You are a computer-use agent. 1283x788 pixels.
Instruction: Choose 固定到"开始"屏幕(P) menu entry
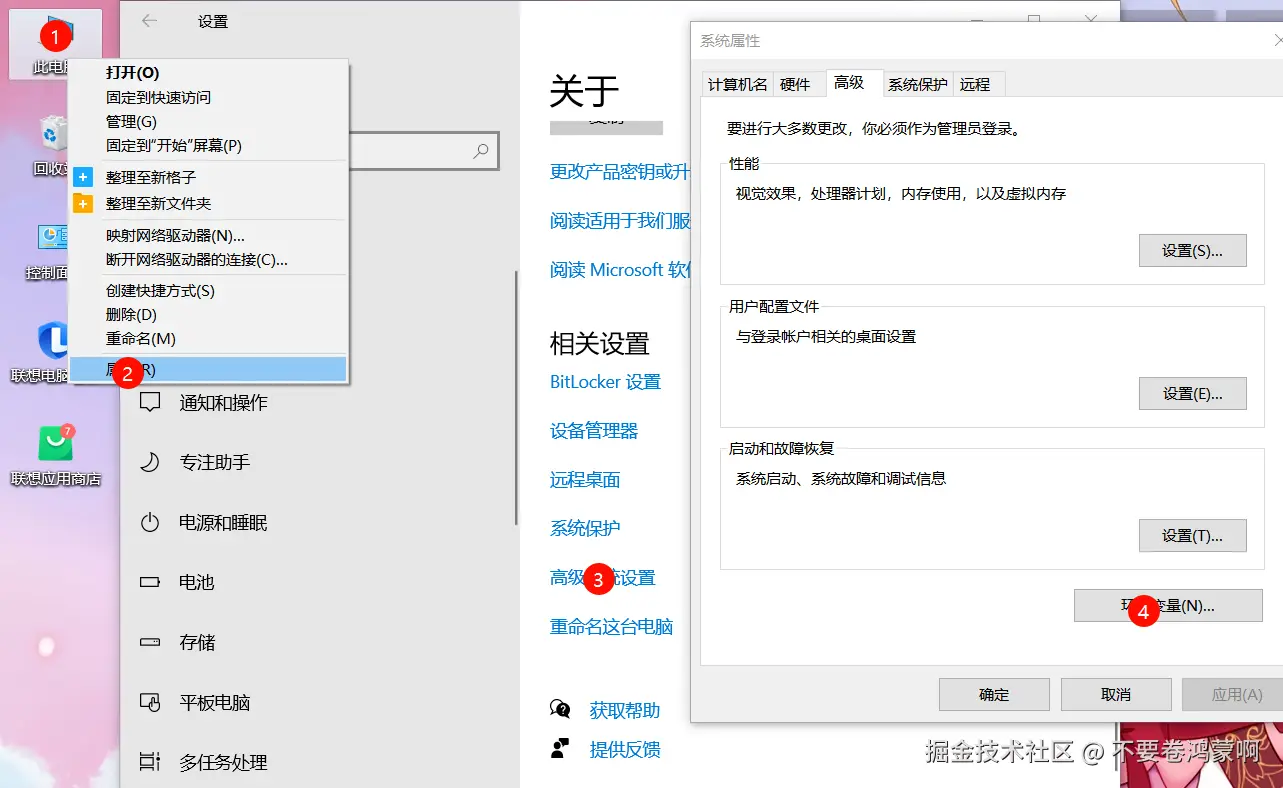pyautogui.click(x=208, y=145)
